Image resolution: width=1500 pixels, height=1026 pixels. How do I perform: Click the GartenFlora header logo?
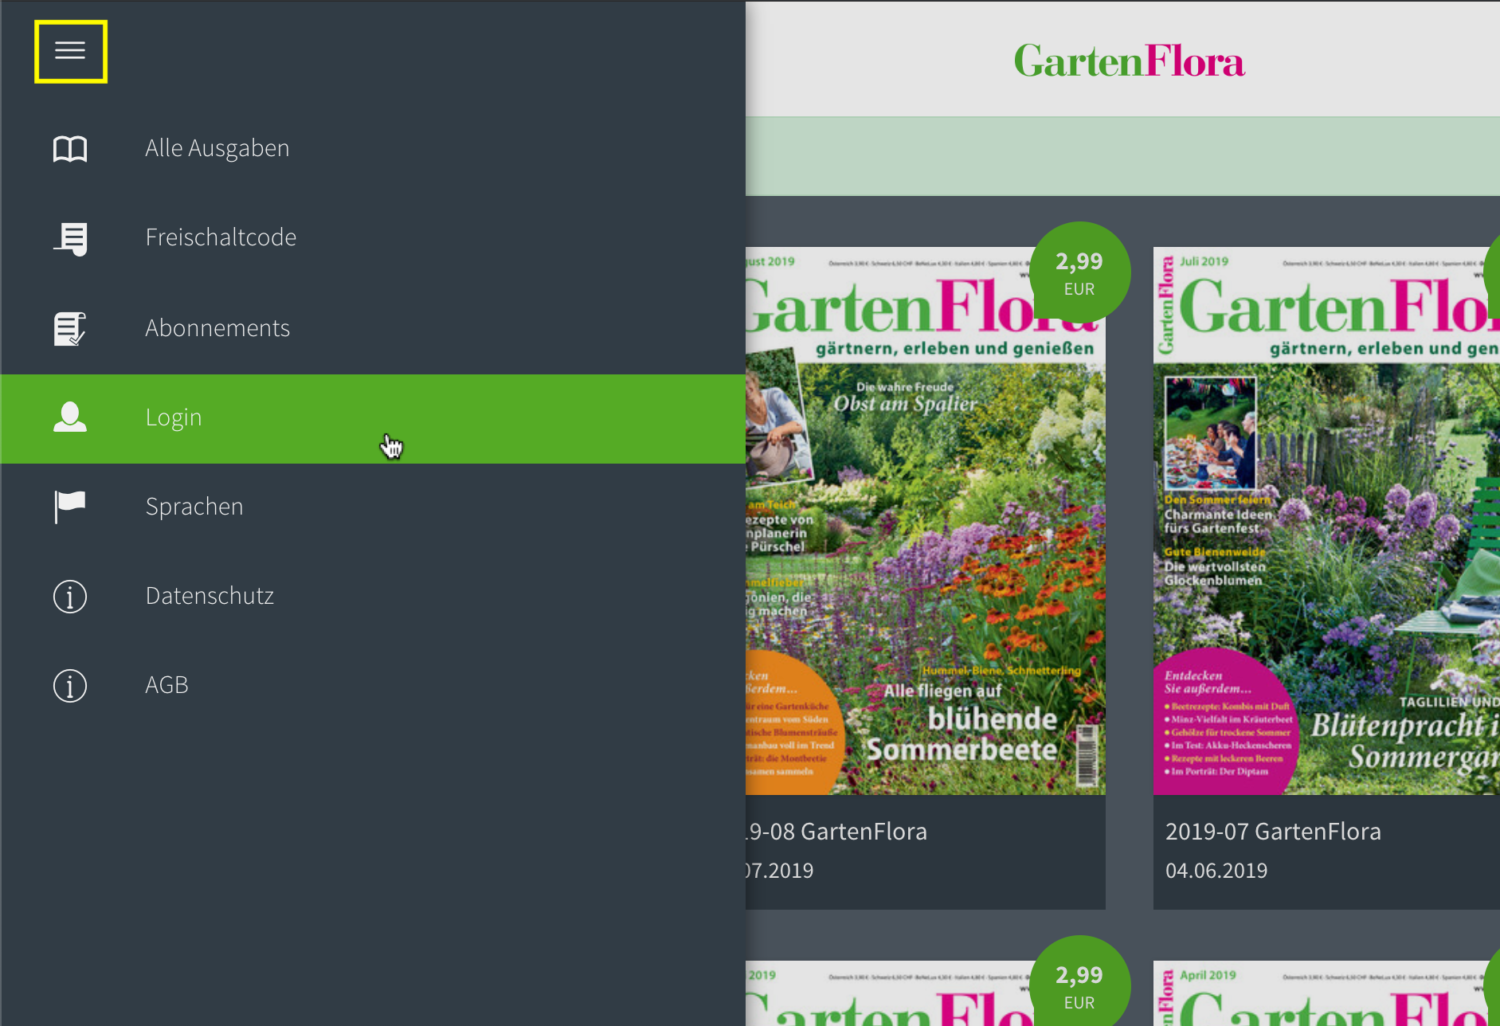click(x=1129, y=62)
